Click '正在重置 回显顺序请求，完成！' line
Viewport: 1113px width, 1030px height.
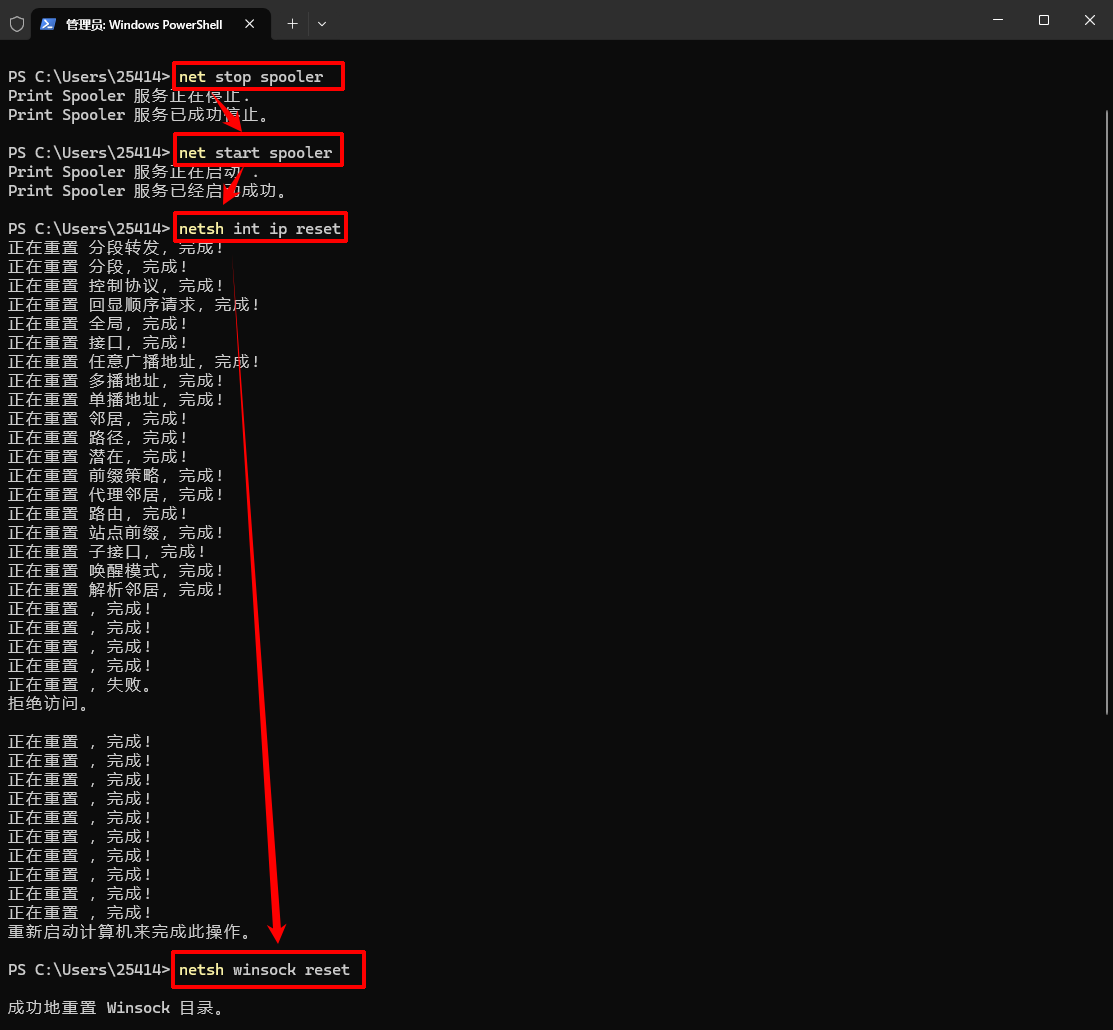[134, 305]
